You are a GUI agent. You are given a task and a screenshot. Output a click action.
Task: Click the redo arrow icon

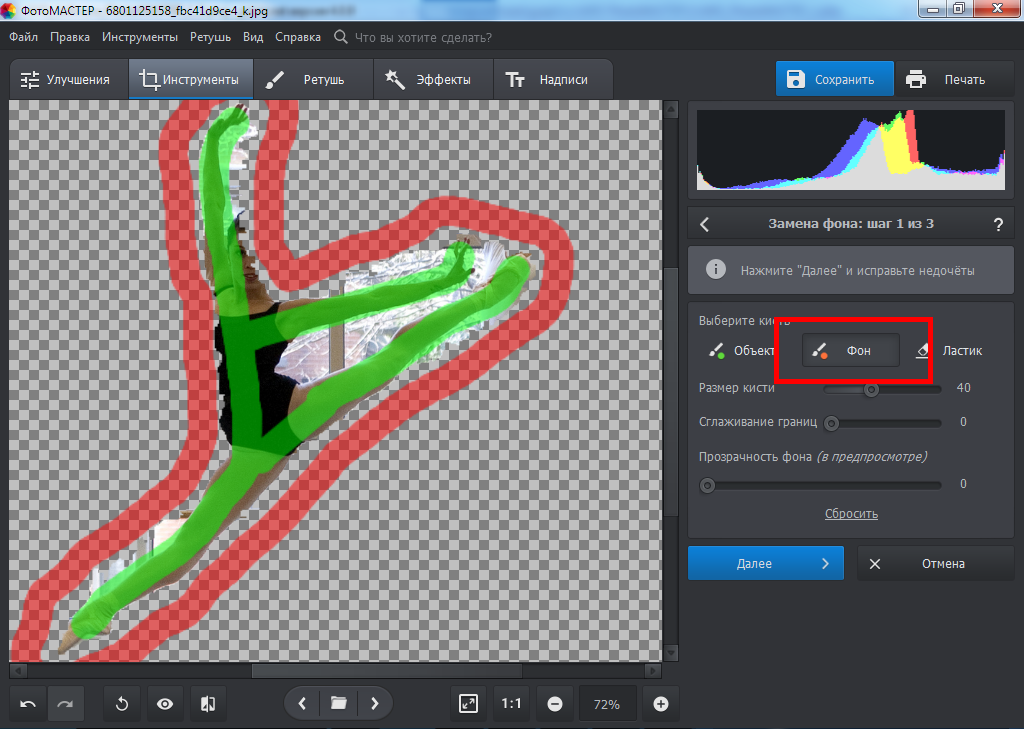(65, 704)
